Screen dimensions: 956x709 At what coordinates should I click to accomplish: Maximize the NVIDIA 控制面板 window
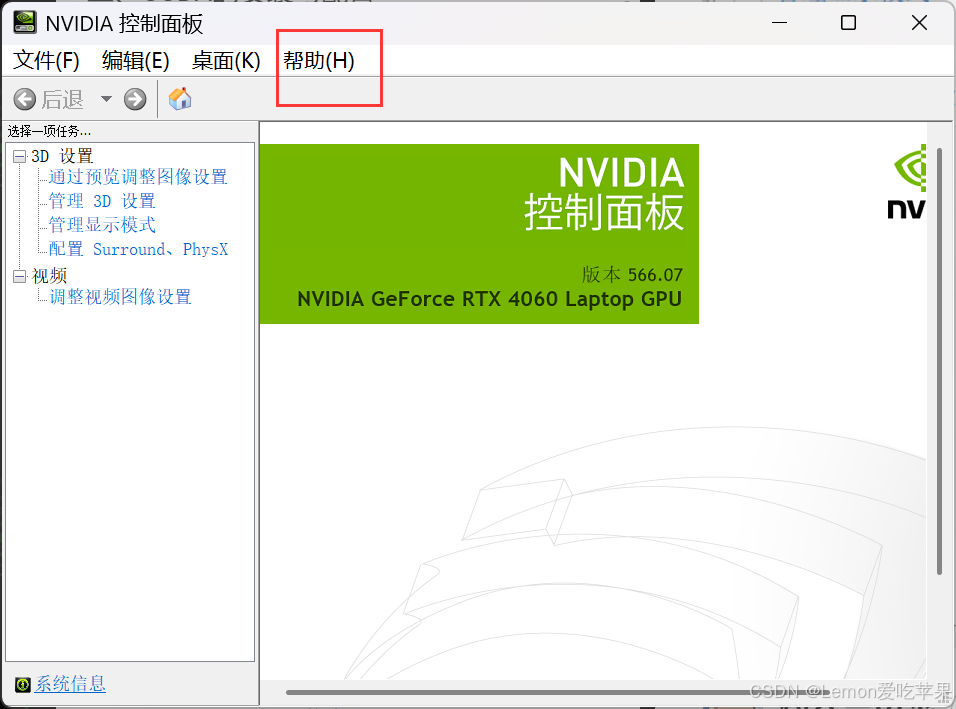pos(848,23)
